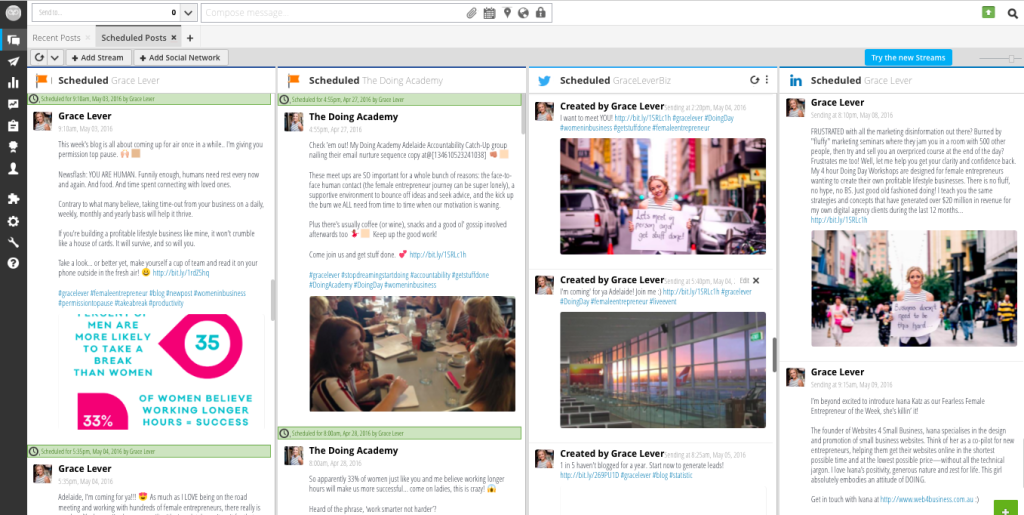Click the GraceLeverBiz stream scrollbar
The width and height of the screenshot is (1024, 515).
click(x=775, y=354)
